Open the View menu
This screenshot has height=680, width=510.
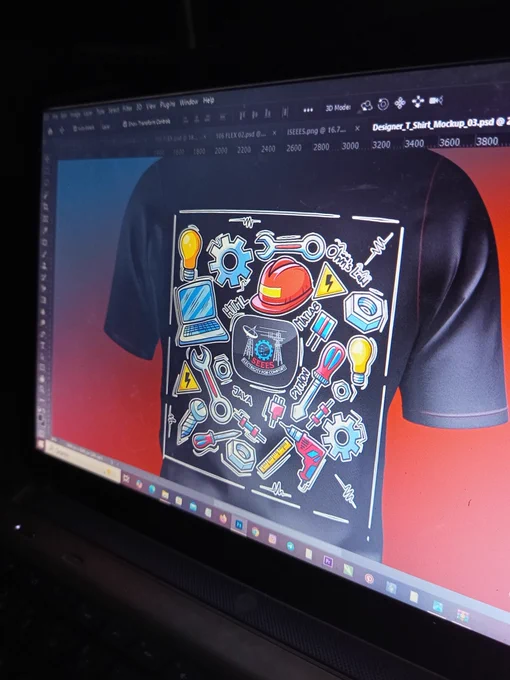click(150, 106)
